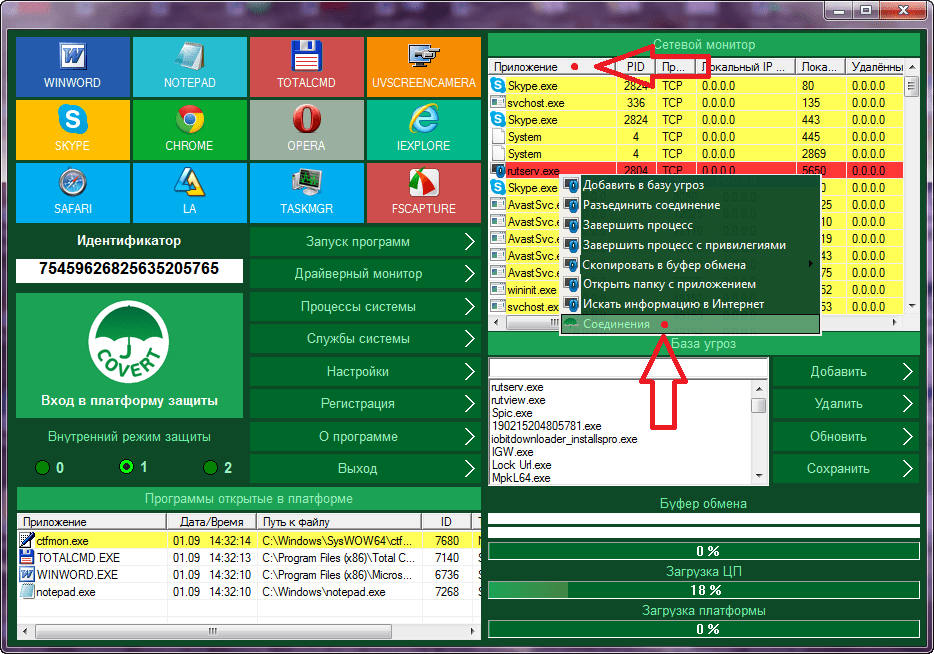Image resolution: width=934 pixels, height=654 pixels.
Task: Click notepad.exe icon in opened programs list
Action: coord(27,591)
